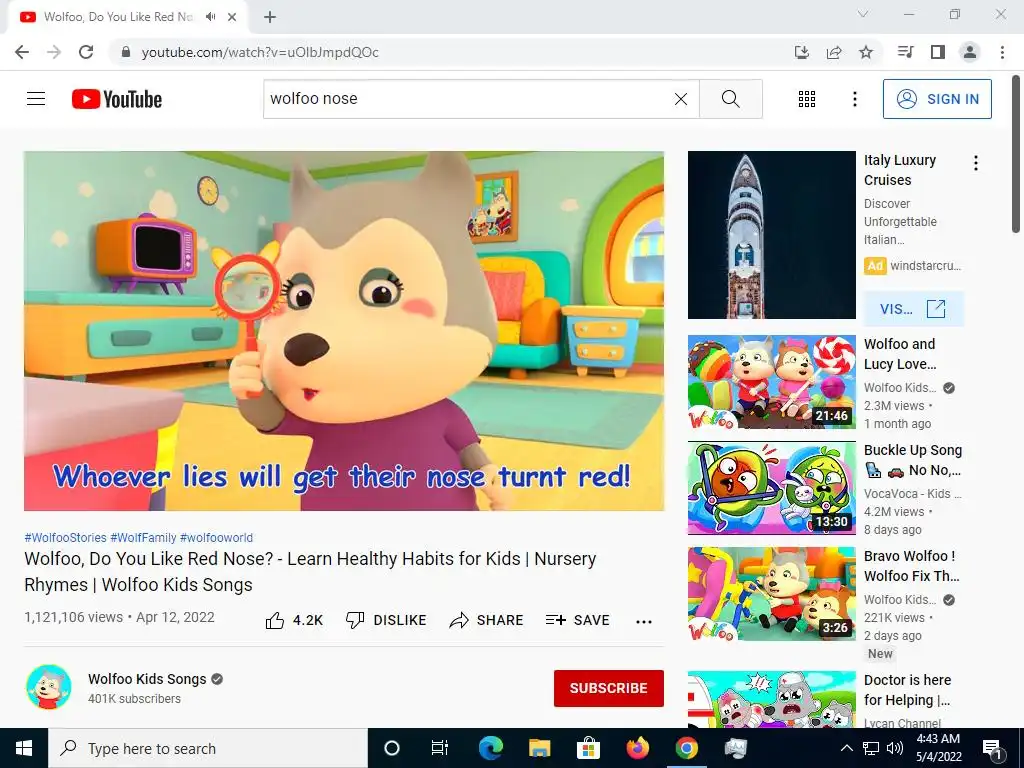The width and height of the screenshot is (1024, 768).
Task: Open the tab search chevron
Action: pos(863,14)
